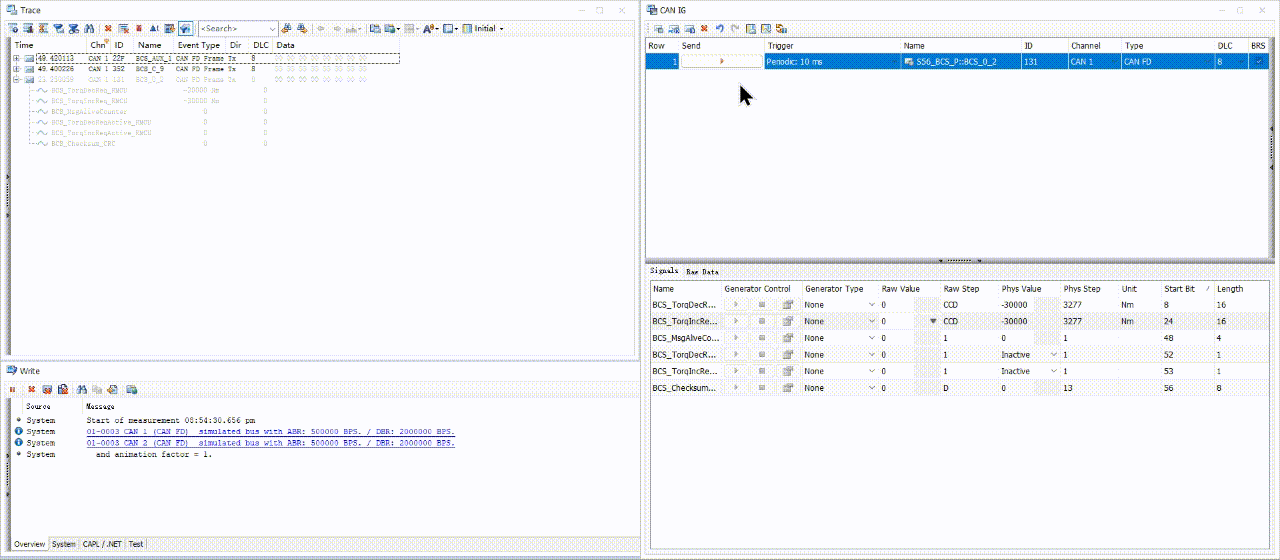Click the pause icon in Write window toolbar
The image size is (1280, 560).
12,389
